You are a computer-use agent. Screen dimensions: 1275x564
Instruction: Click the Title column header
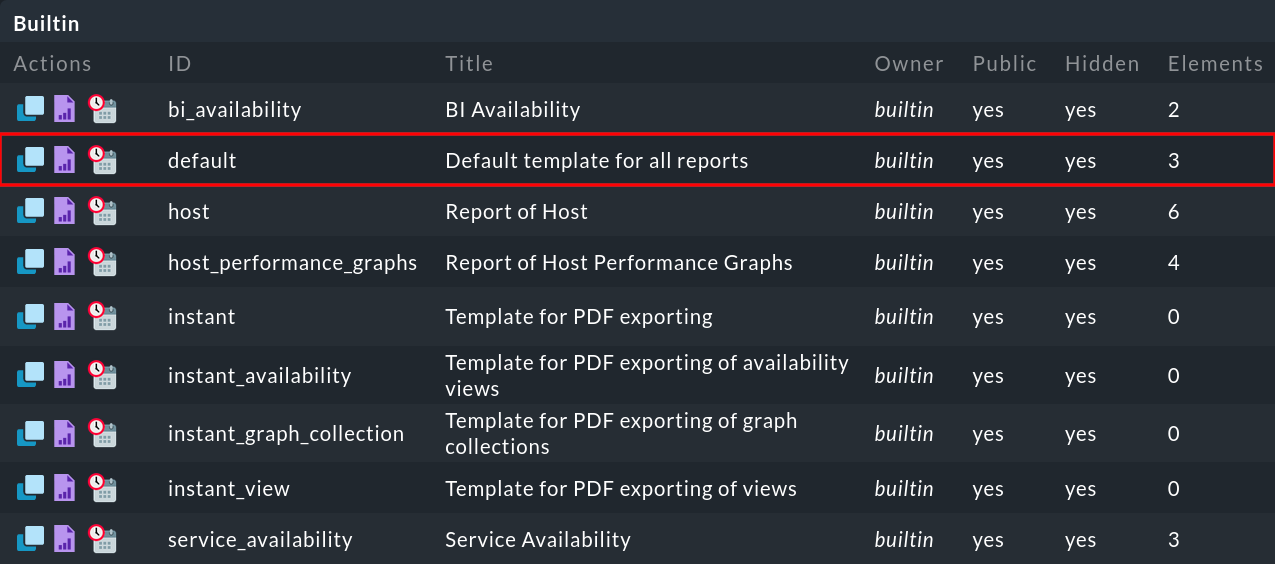click(x=469, y=64)
